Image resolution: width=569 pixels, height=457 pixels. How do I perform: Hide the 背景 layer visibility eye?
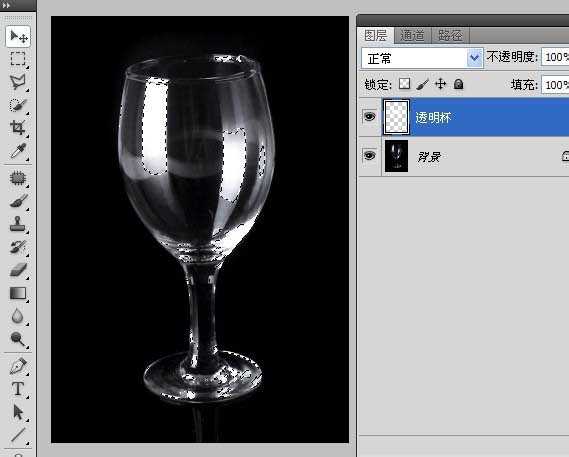pos(369,156)
